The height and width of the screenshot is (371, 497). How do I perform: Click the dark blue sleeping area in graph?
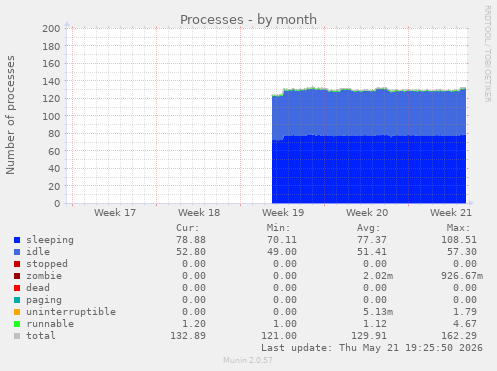[369, 169]
